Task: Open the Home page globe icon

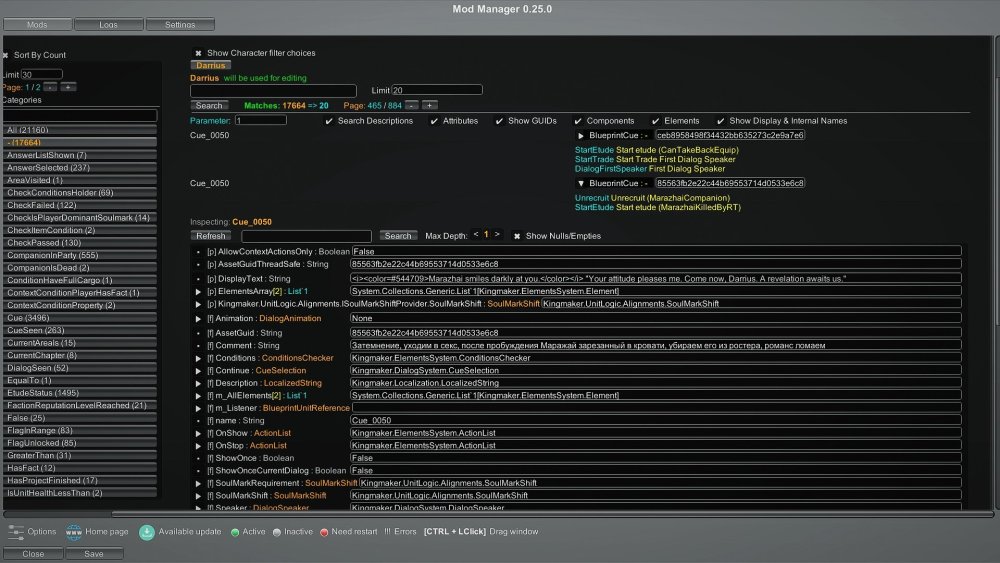Action: [74, 531]
